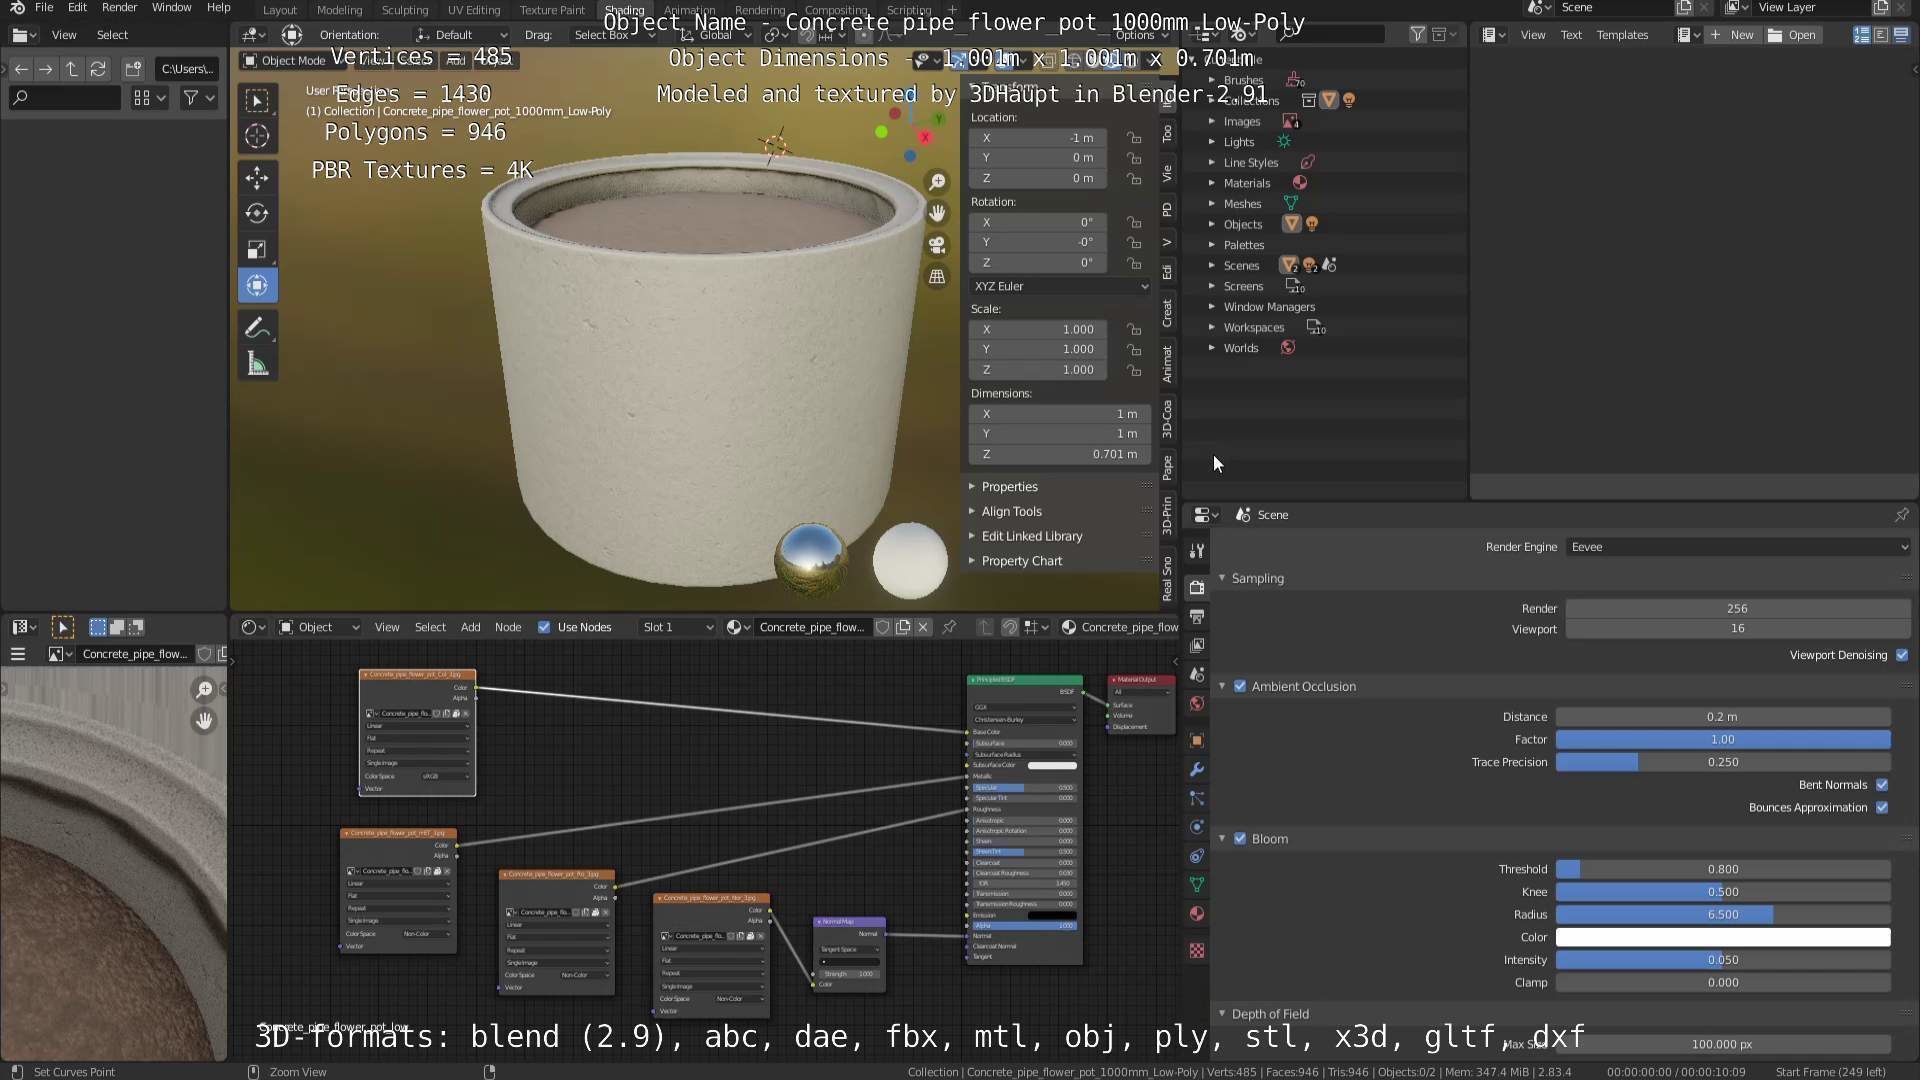
Task: Select the Select Box tool in viewport toolbar
Action: tap(257, 100)
